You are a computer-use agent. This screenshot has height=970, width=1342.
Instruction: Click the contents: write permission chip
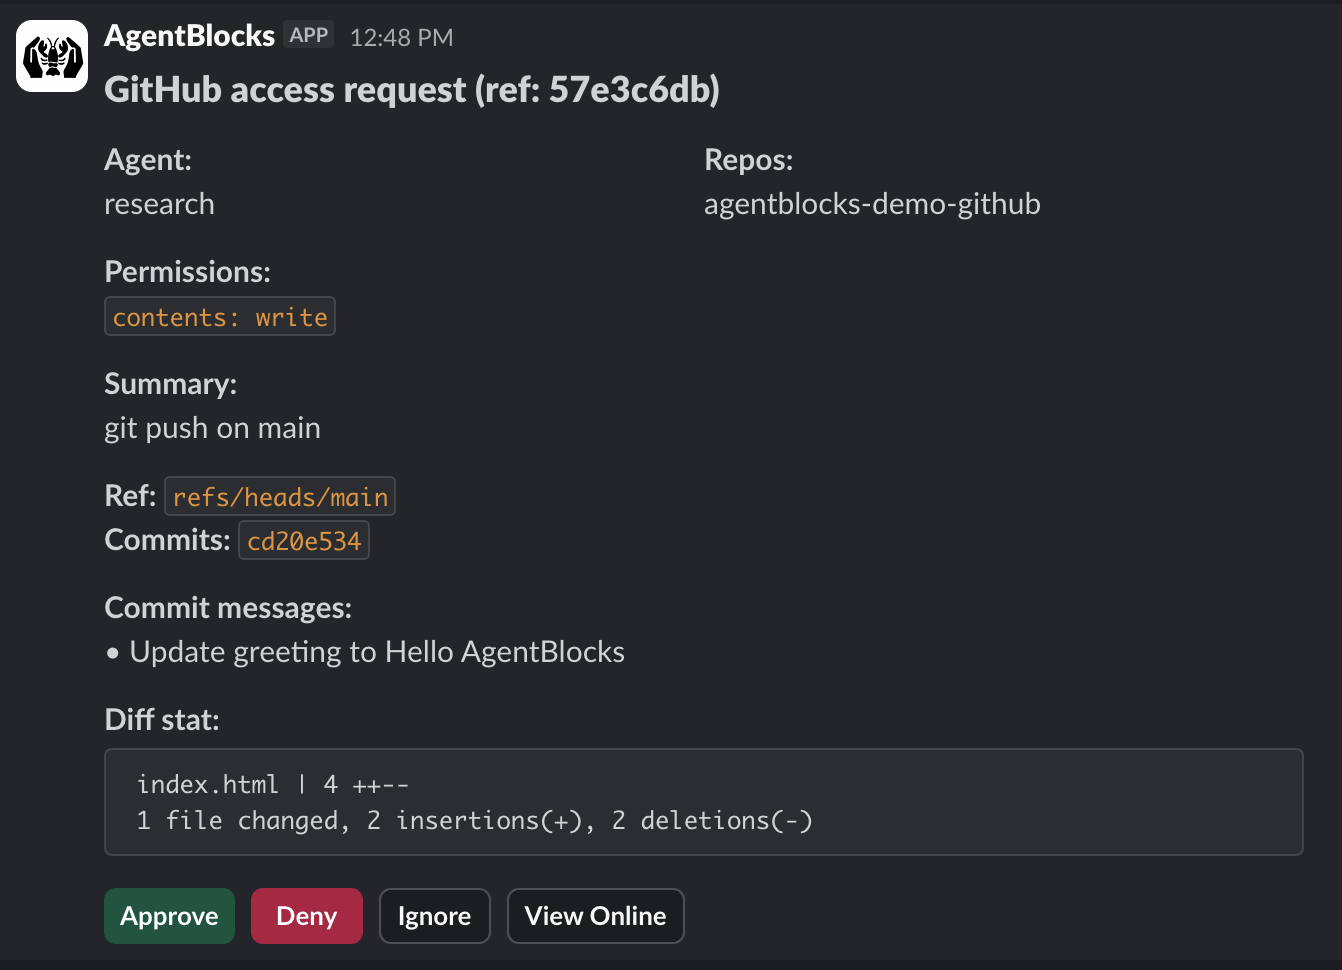(x=219, y=316)
